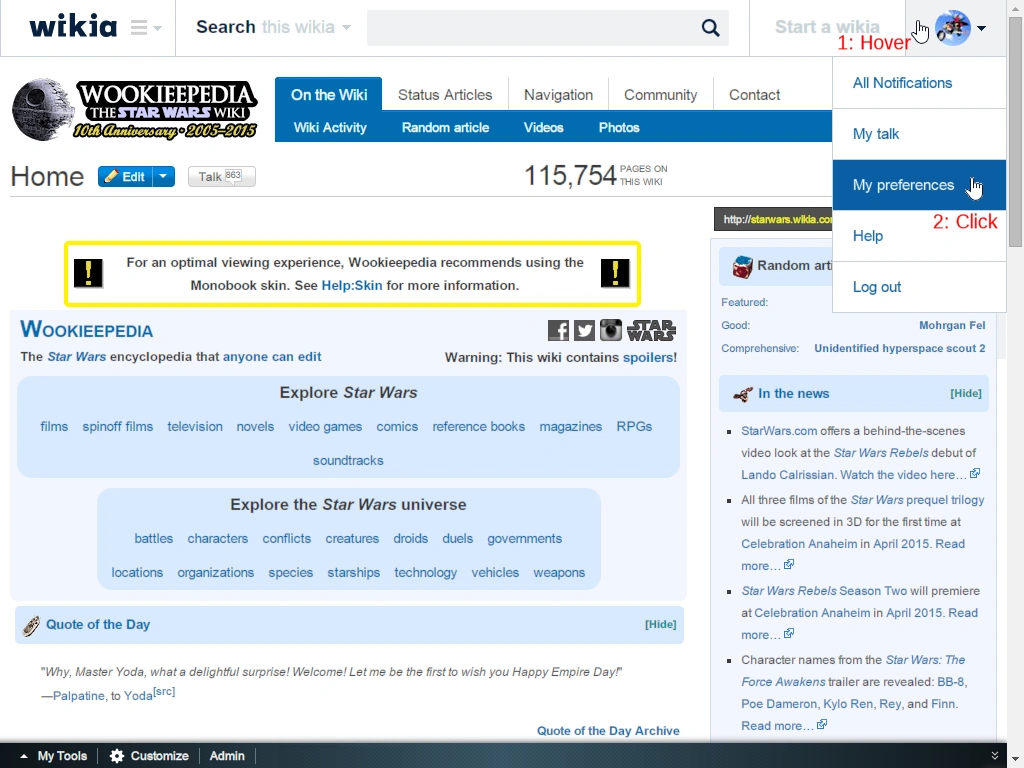Screen dimensions: 1024x768
Task: Click the Twitter icon
Action: (x=584, y=330)
